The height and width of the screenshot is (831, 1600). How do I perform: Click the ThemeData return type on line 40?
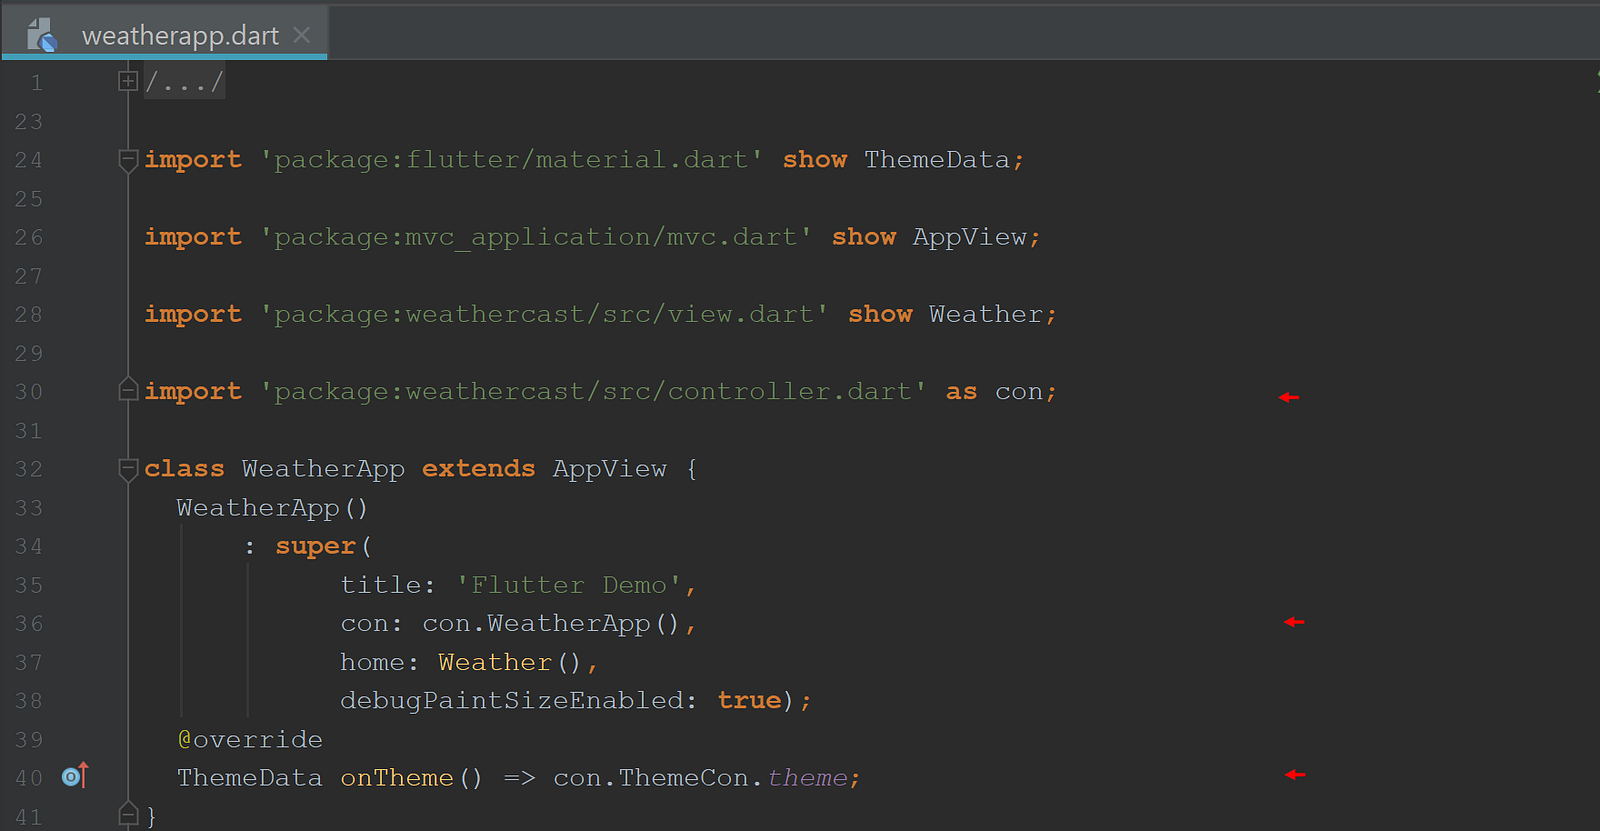(x=249, y=778)
